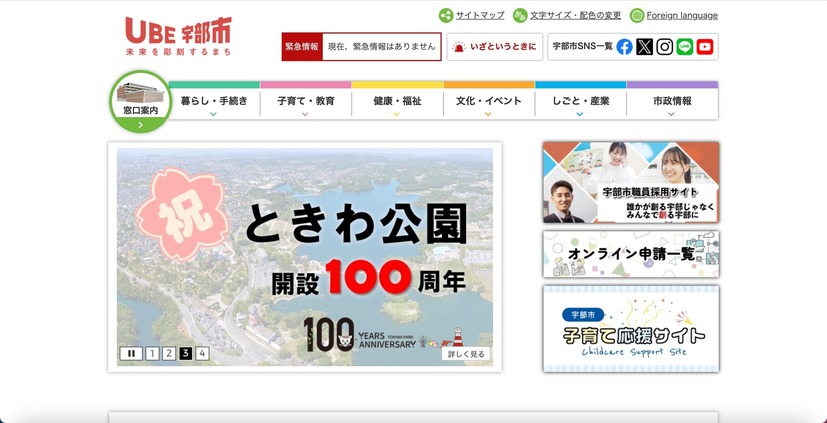This screenshot has height=423, width=827.
Task: Open the 文化・イベント navigation tab
Action: [489, 102]
